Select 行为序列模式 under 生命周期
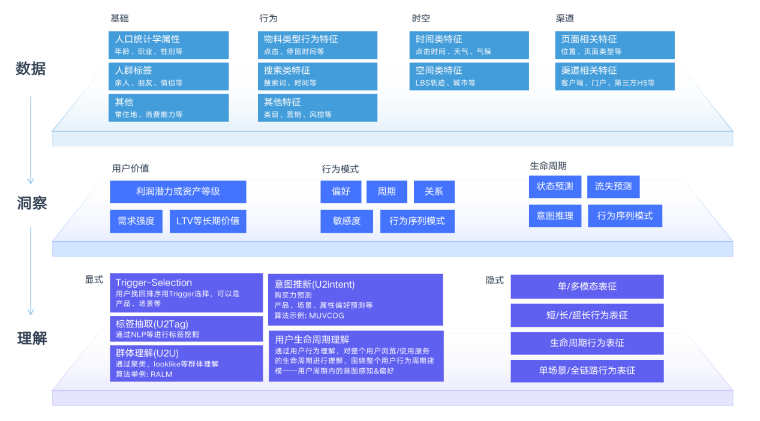Viewport: 760px width, 421px height. [x=625, y=216]
